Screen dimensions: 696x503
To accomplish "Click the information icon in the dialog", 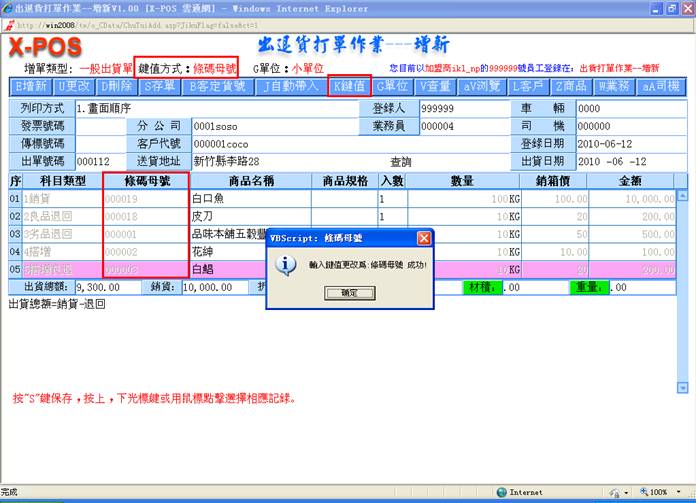I will click(x=286, y=264).
